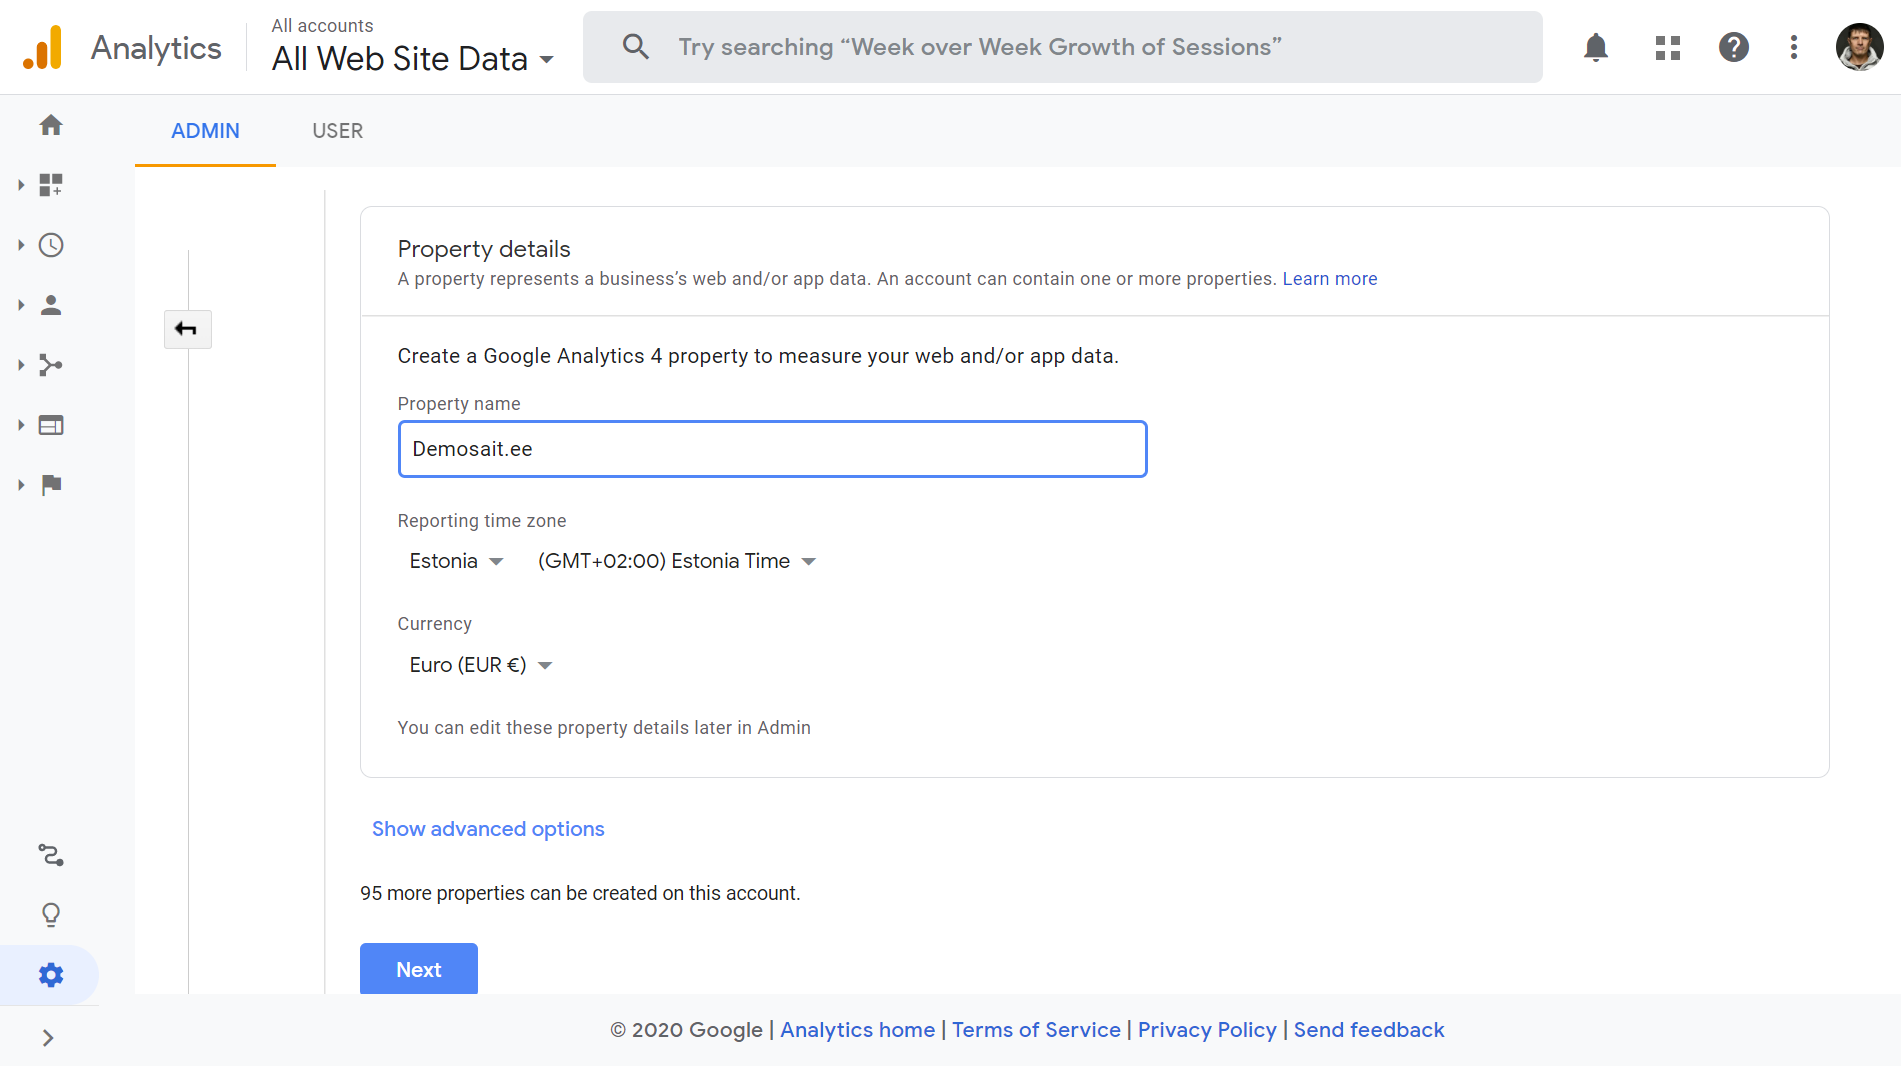Go to the Home icon in sidebar
This screenshot has height=1066, width=1901.
51,125
